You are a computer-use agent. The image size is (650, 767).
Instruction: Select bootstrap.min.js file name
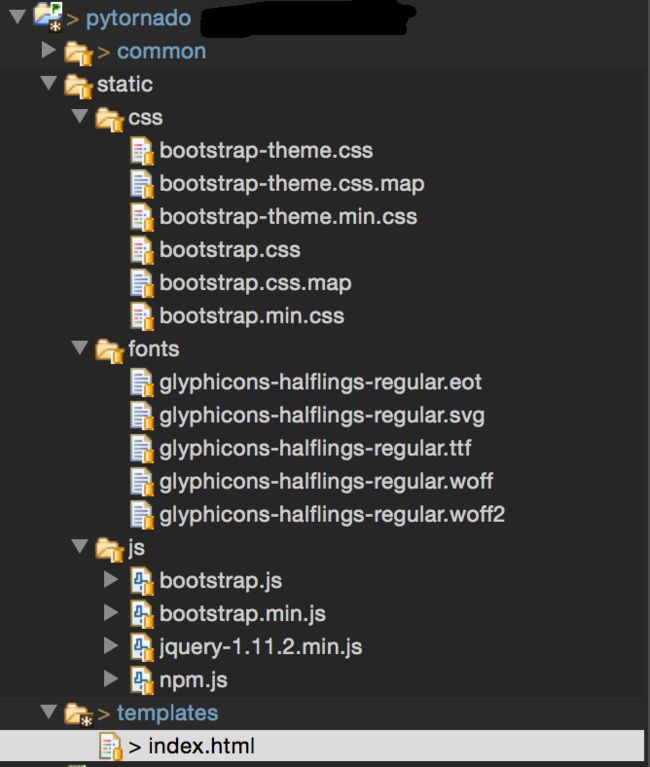[243, 614]
